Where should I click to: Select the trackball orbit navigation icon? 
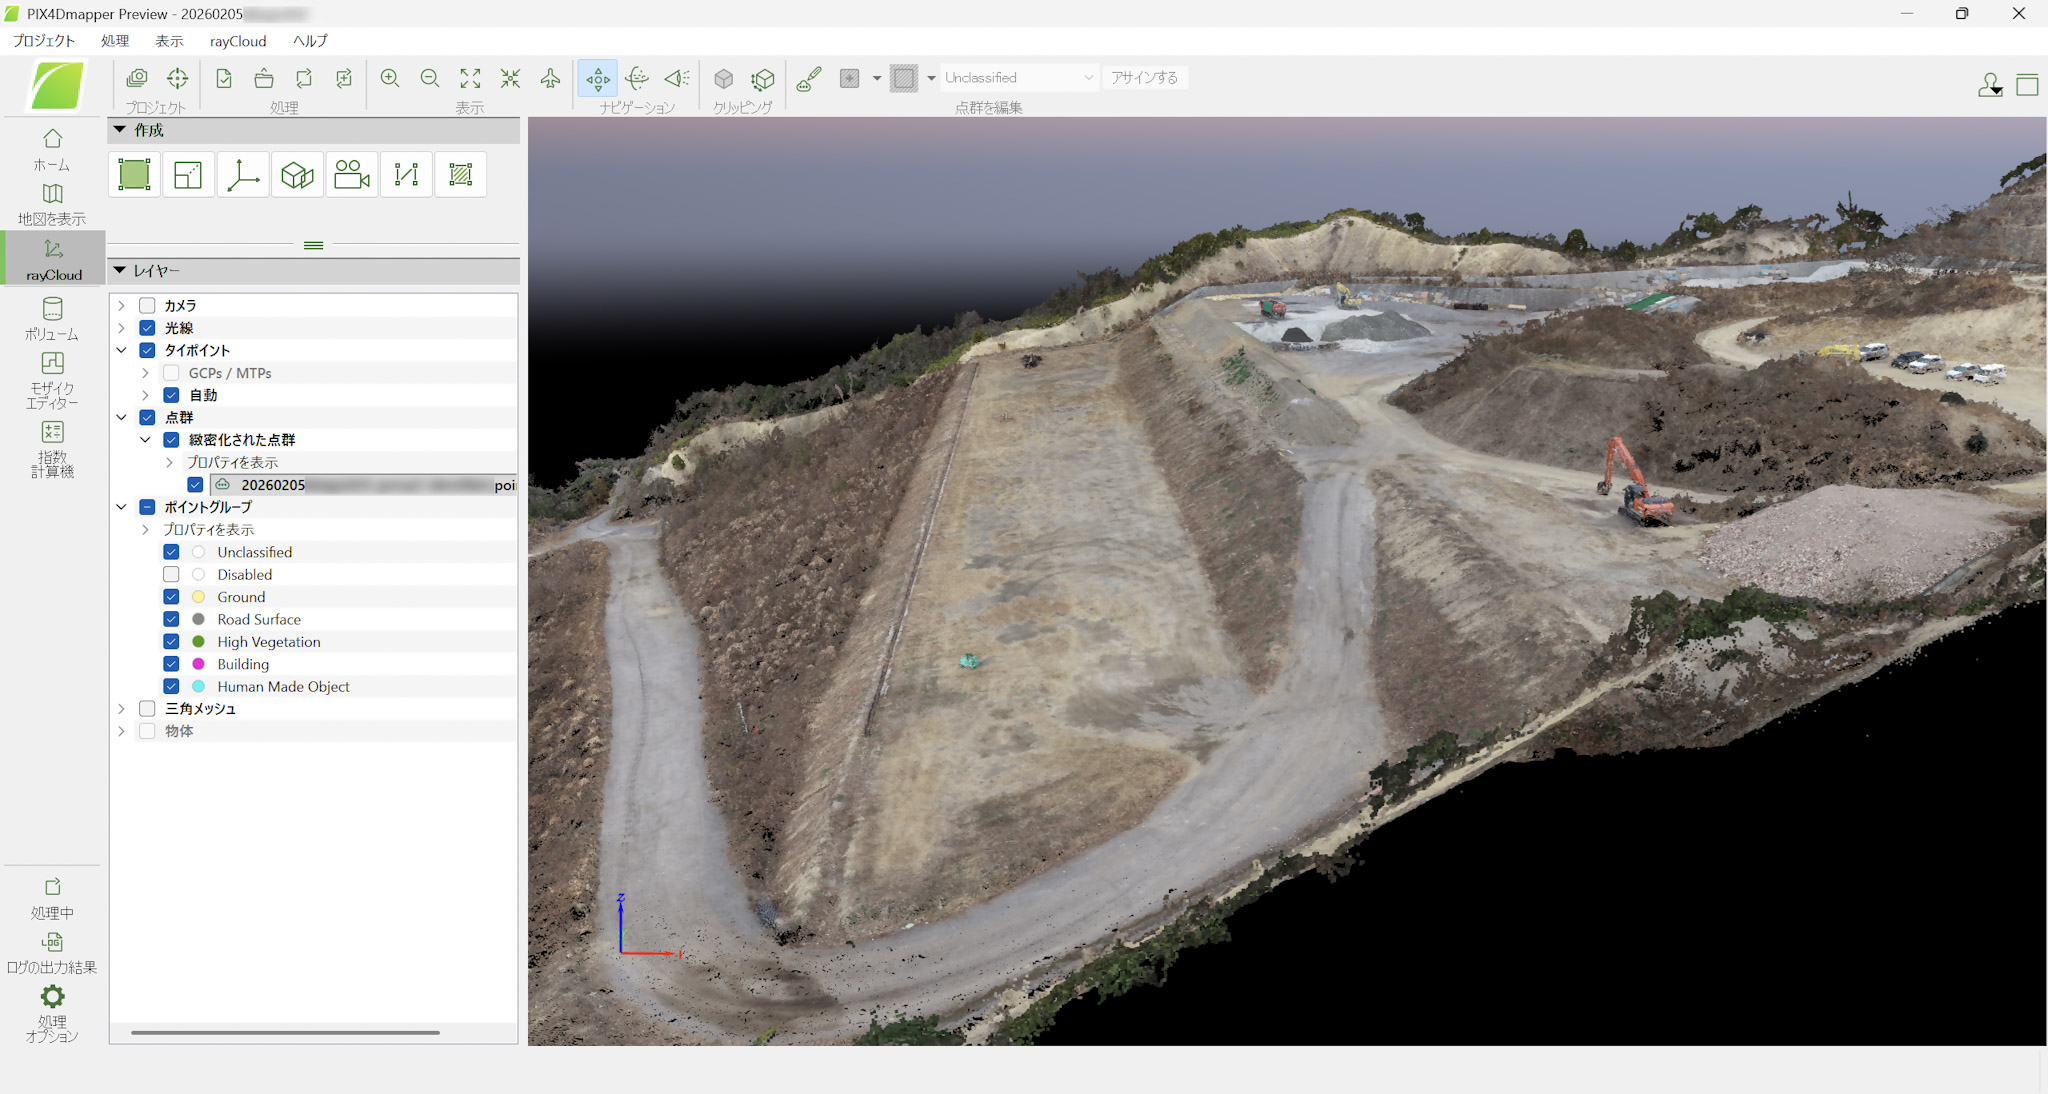[x=637, y=78]
